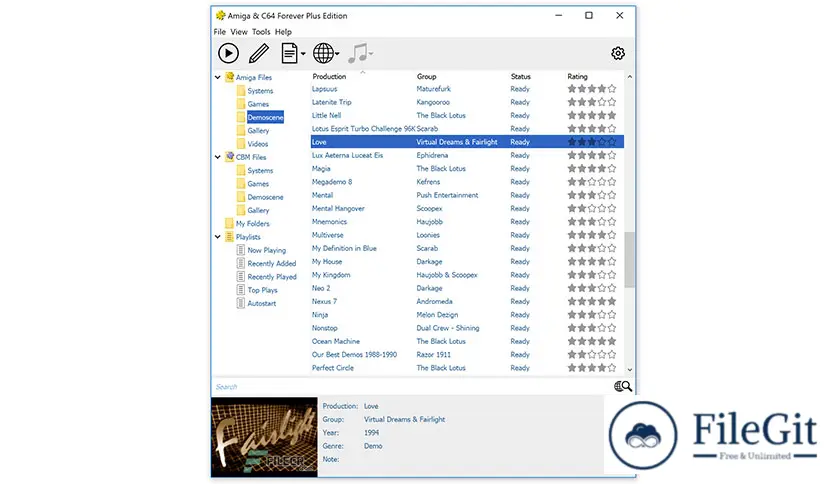
Task: Click the Ephidrena group cell
Action: tap(432, 155)
